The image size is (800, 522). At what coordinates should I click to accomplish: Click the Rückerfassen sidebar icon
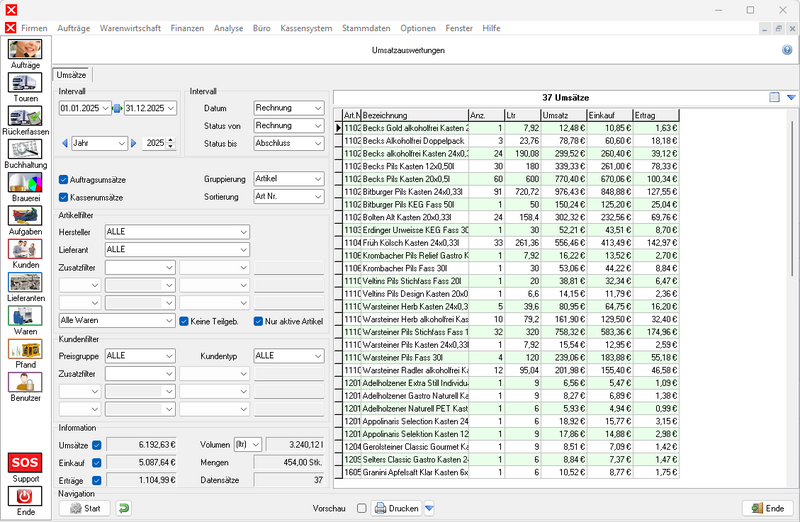click(25, 117)
